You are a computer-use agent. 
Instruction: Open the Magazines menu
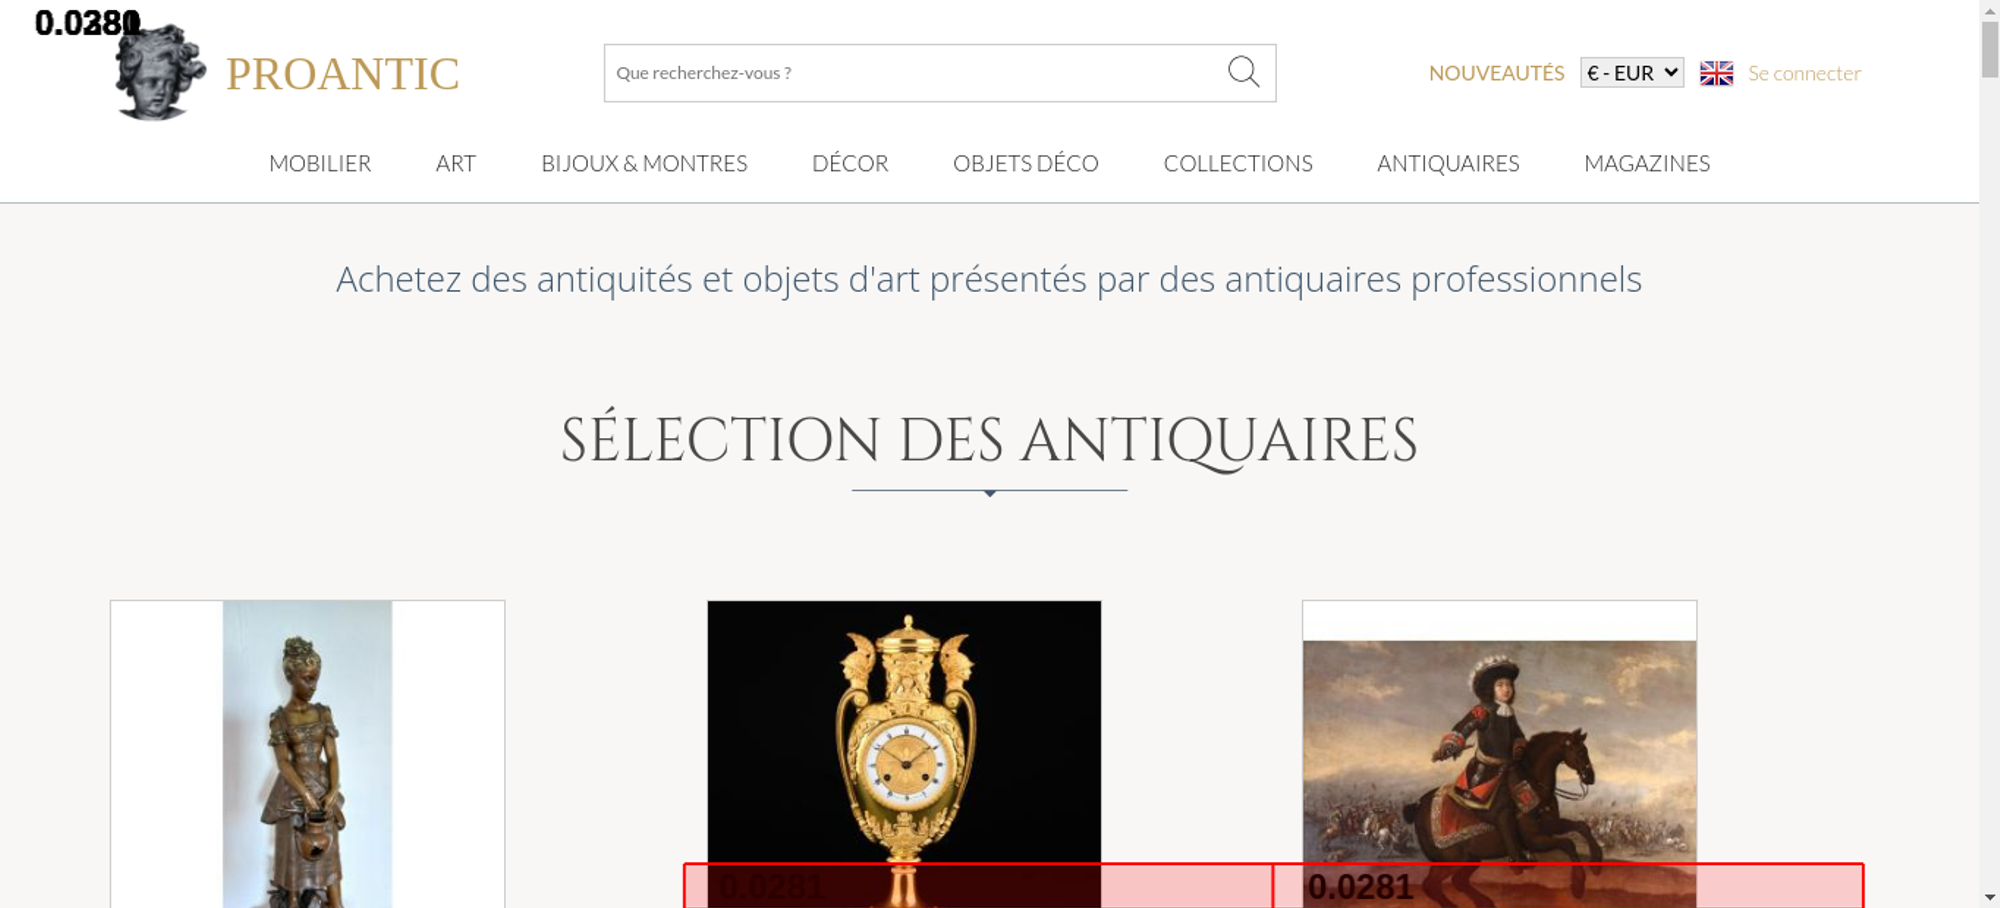click(x=1646, y=163)
